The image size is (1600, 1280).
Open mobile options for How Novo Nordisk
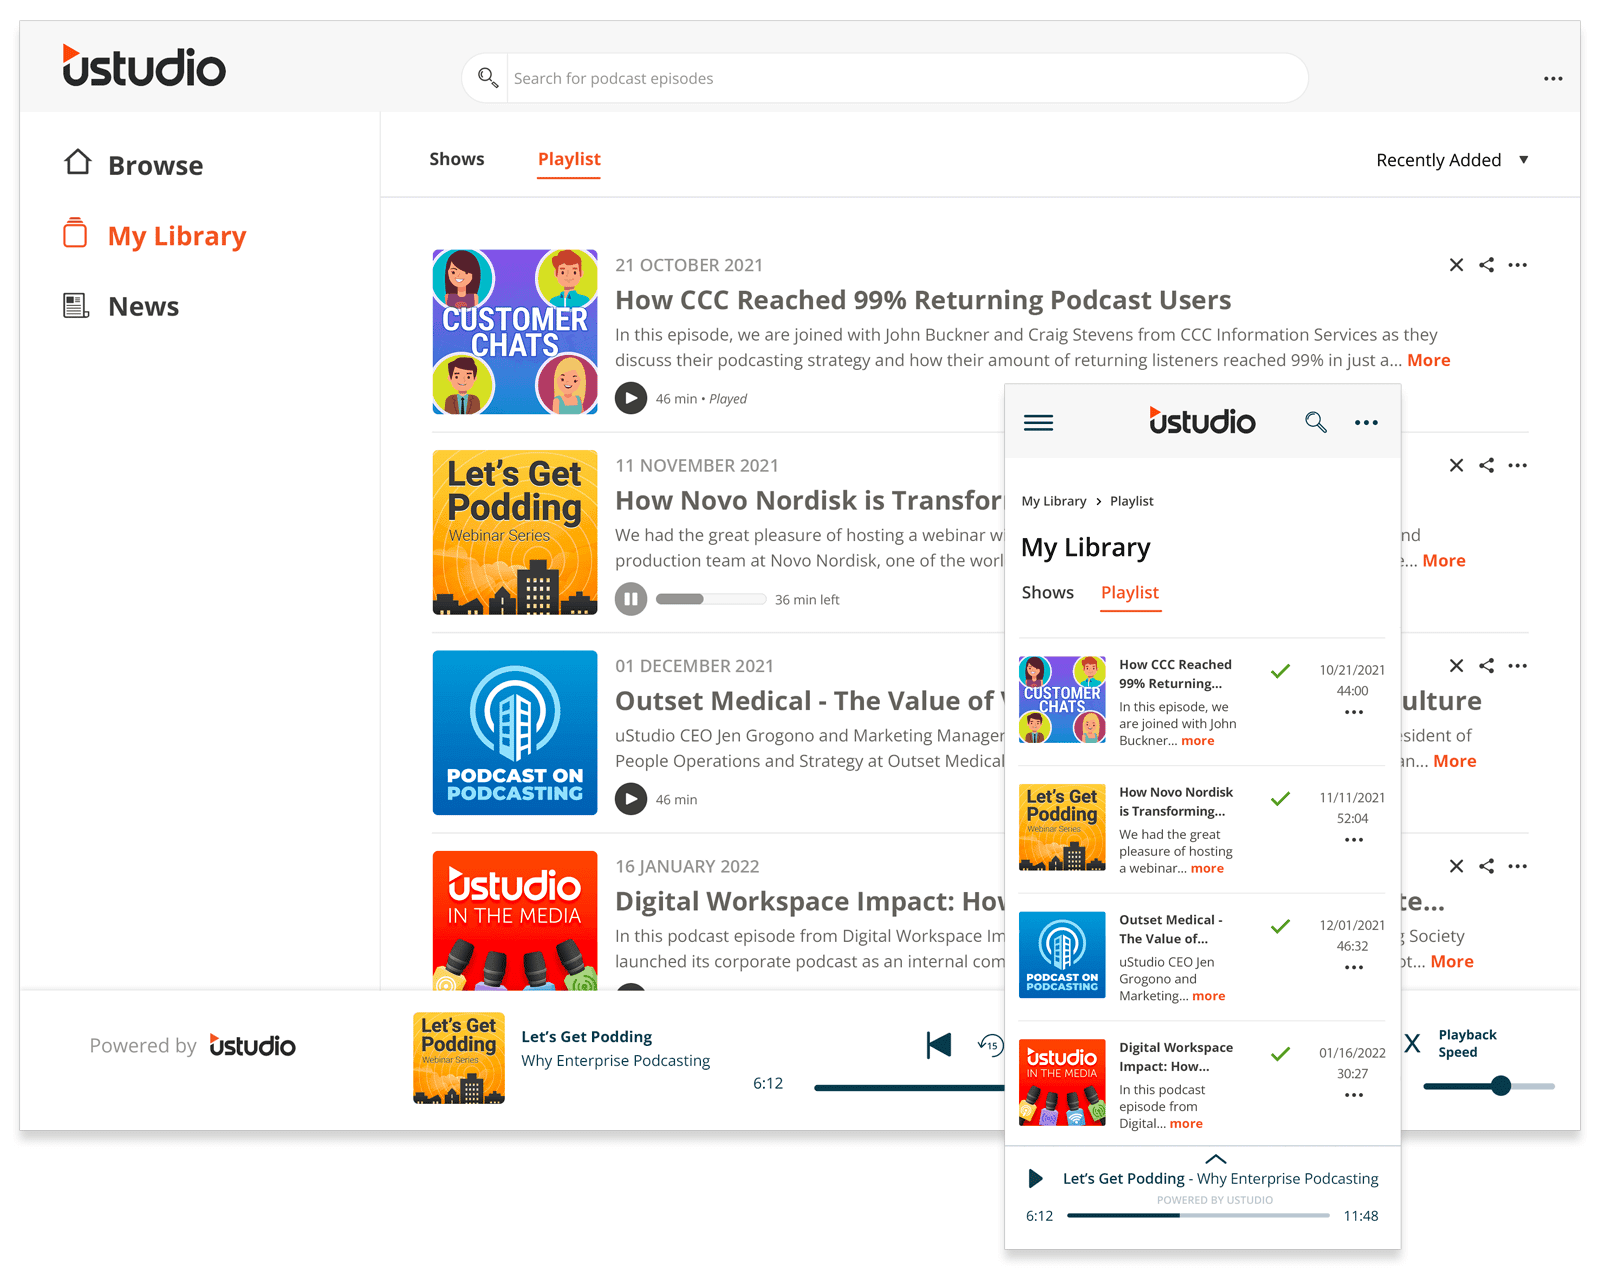pos(1354,840)
